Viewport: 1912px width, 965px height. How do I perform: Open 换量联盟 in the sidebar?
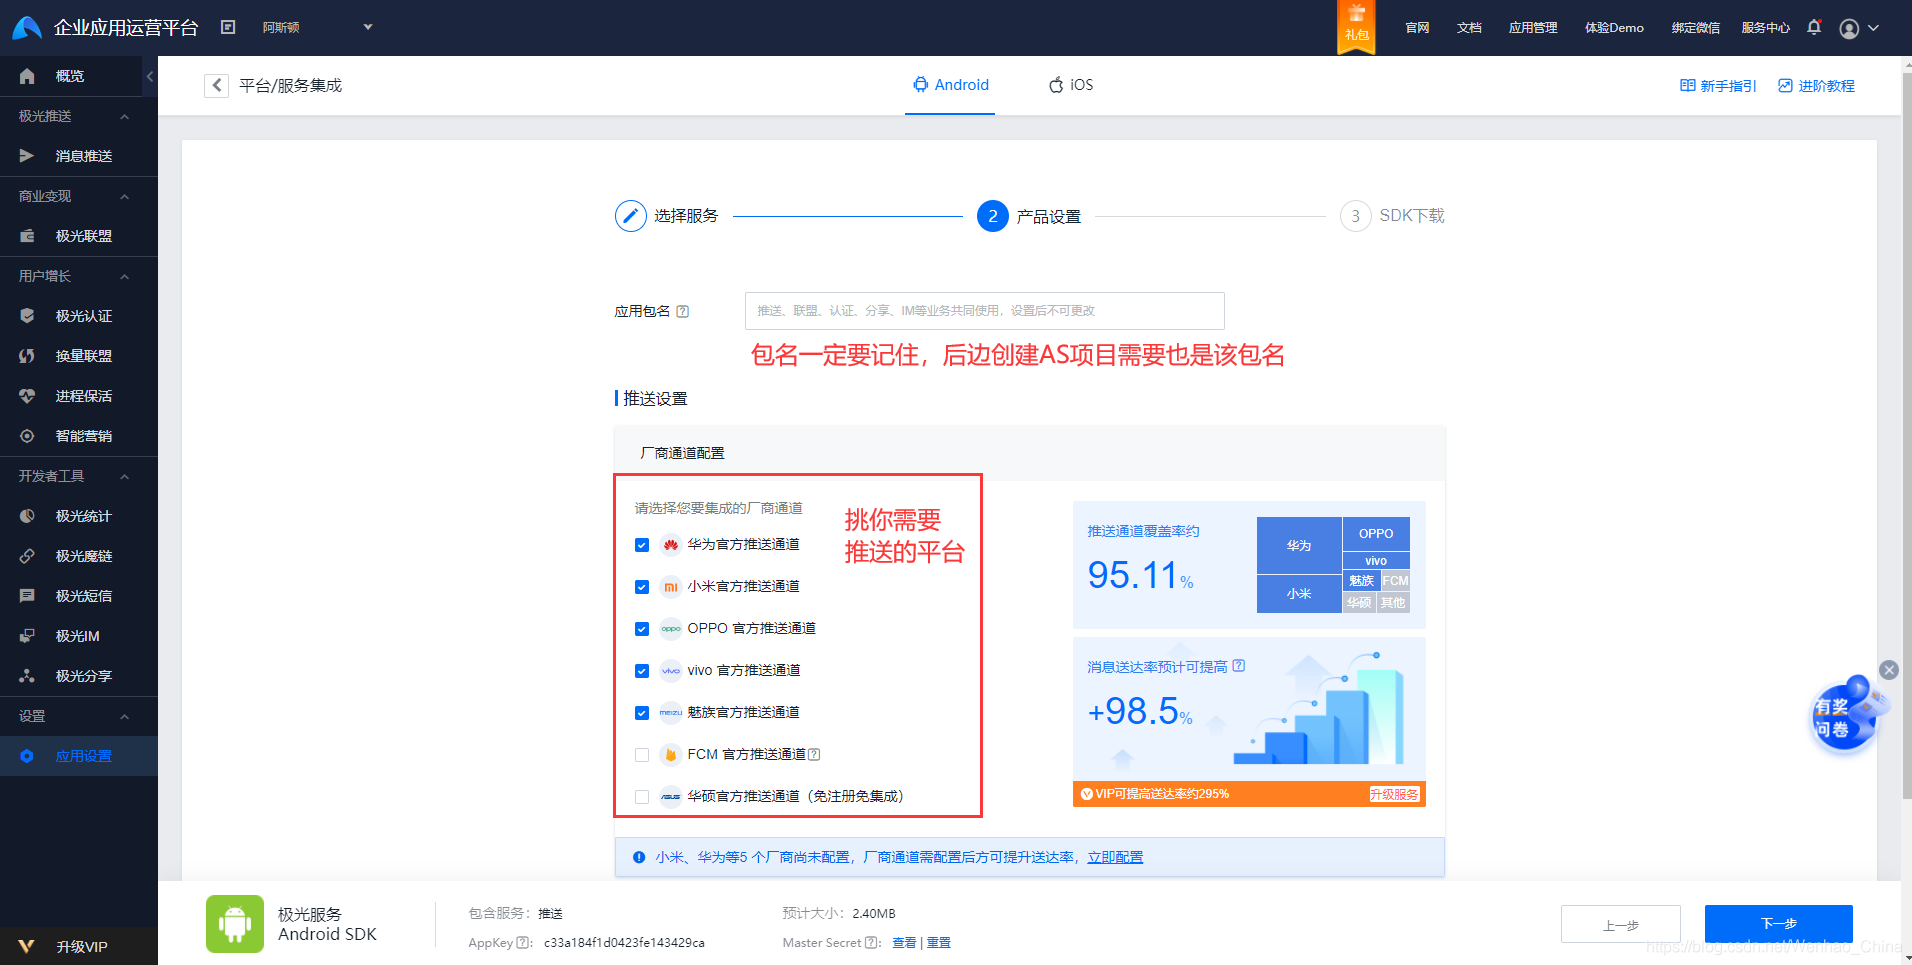coord(79,356)
